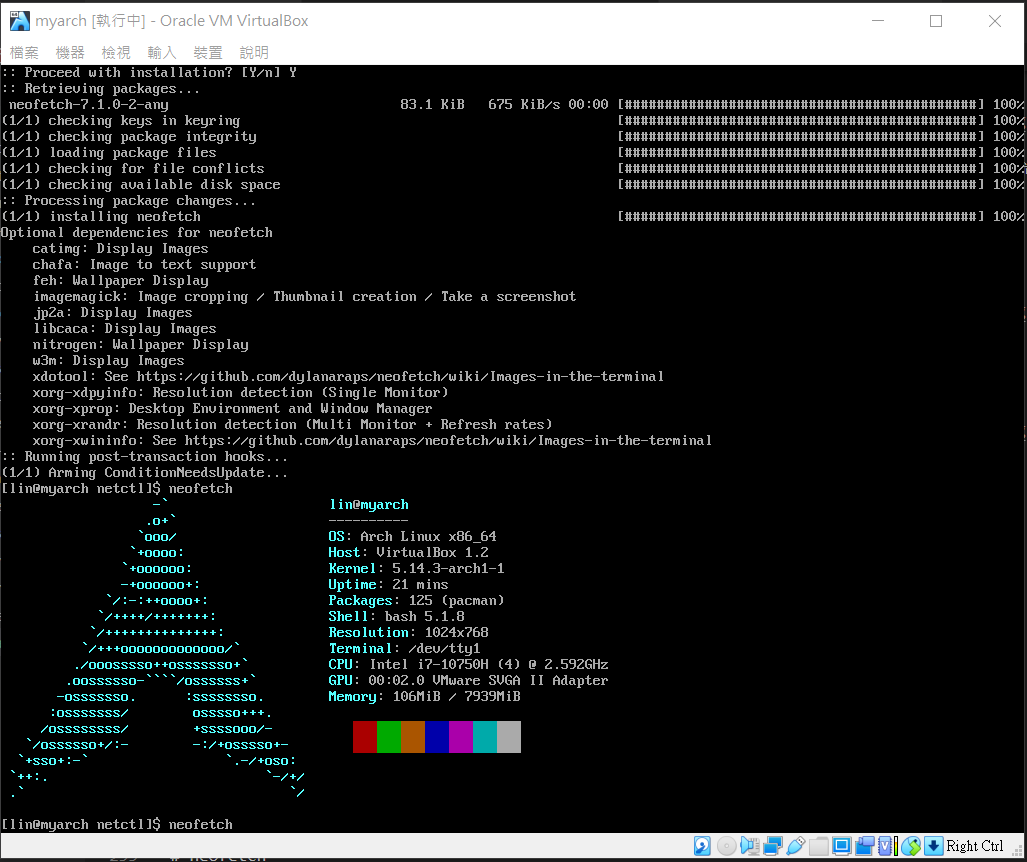
Task: Click the Right Ctrl host key label
Action: pos(975,846)
